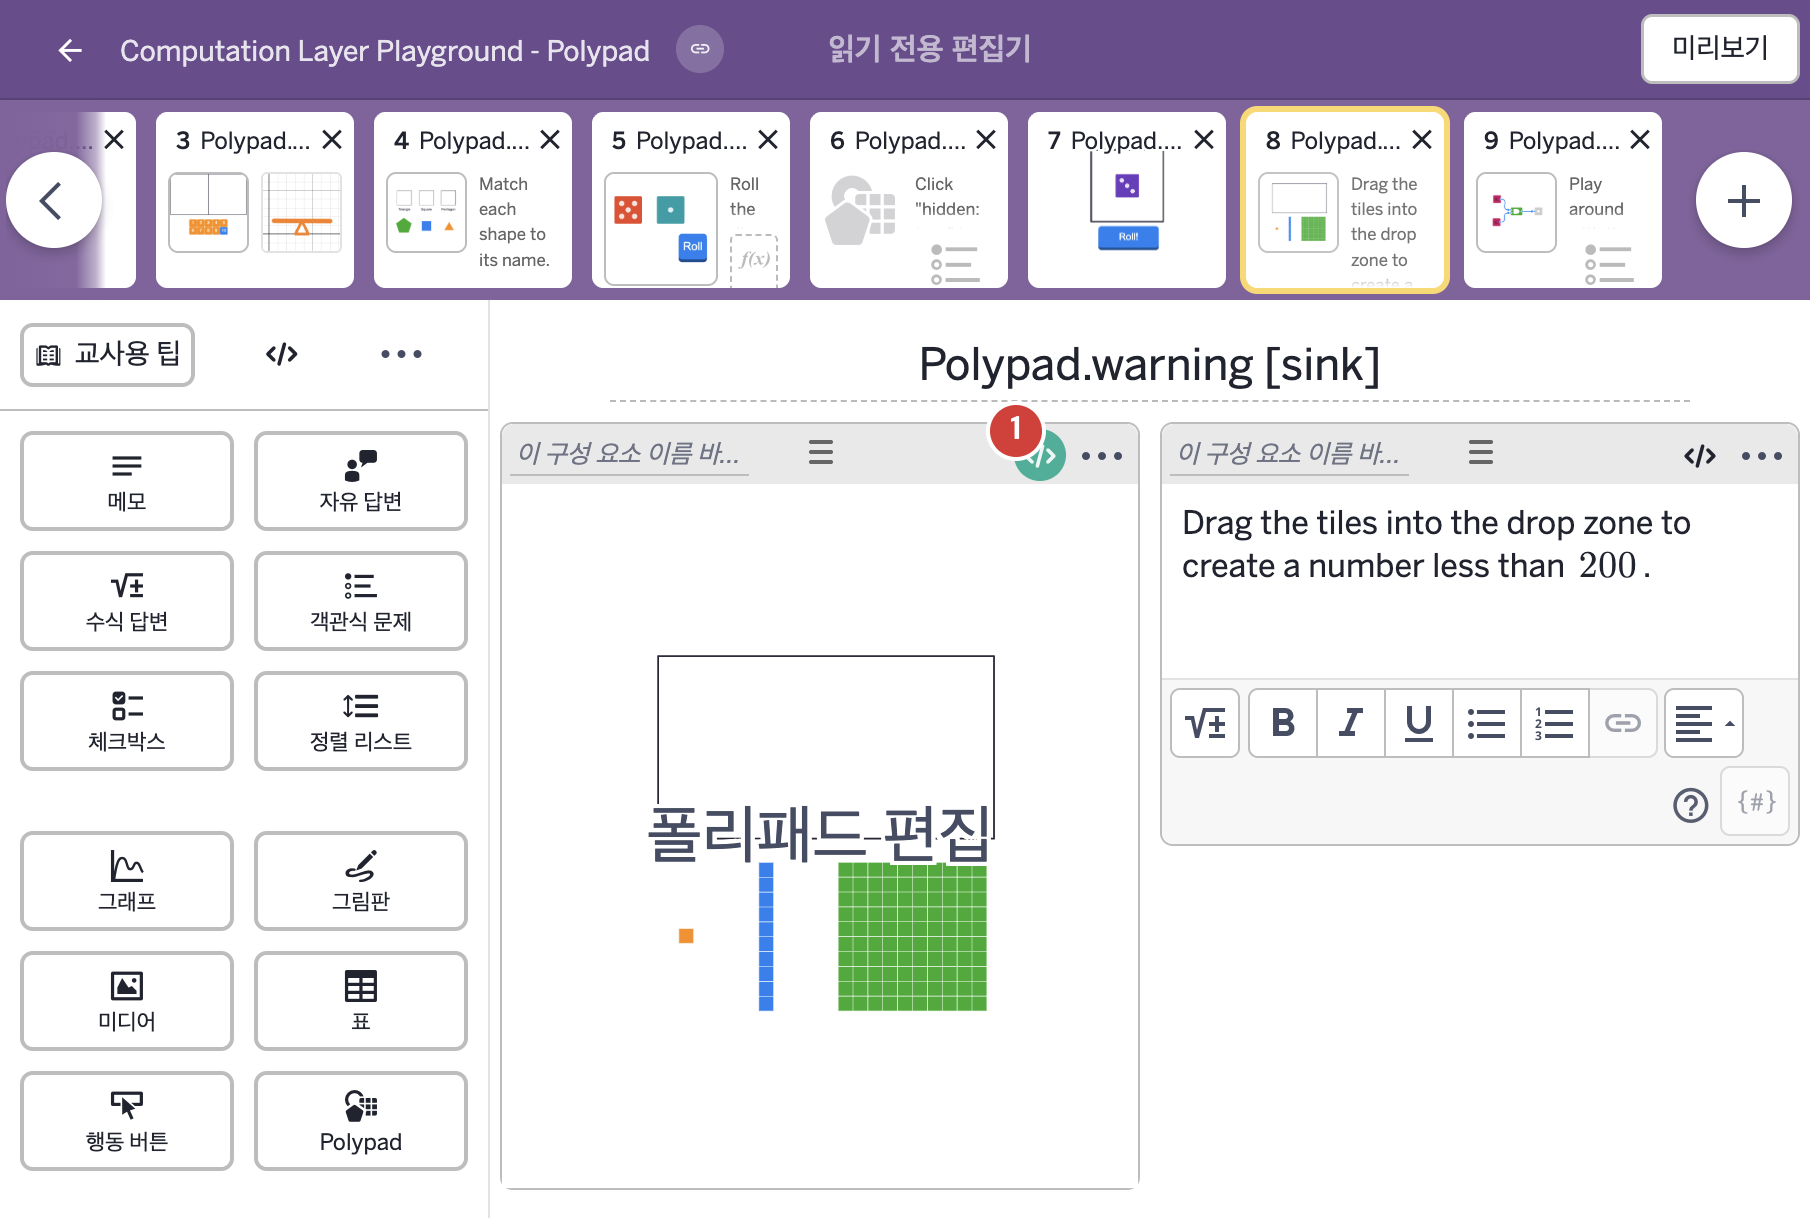The image size is (1810, 1218).
Task: Open Polypad component more options
Action: coord(1102,456)
